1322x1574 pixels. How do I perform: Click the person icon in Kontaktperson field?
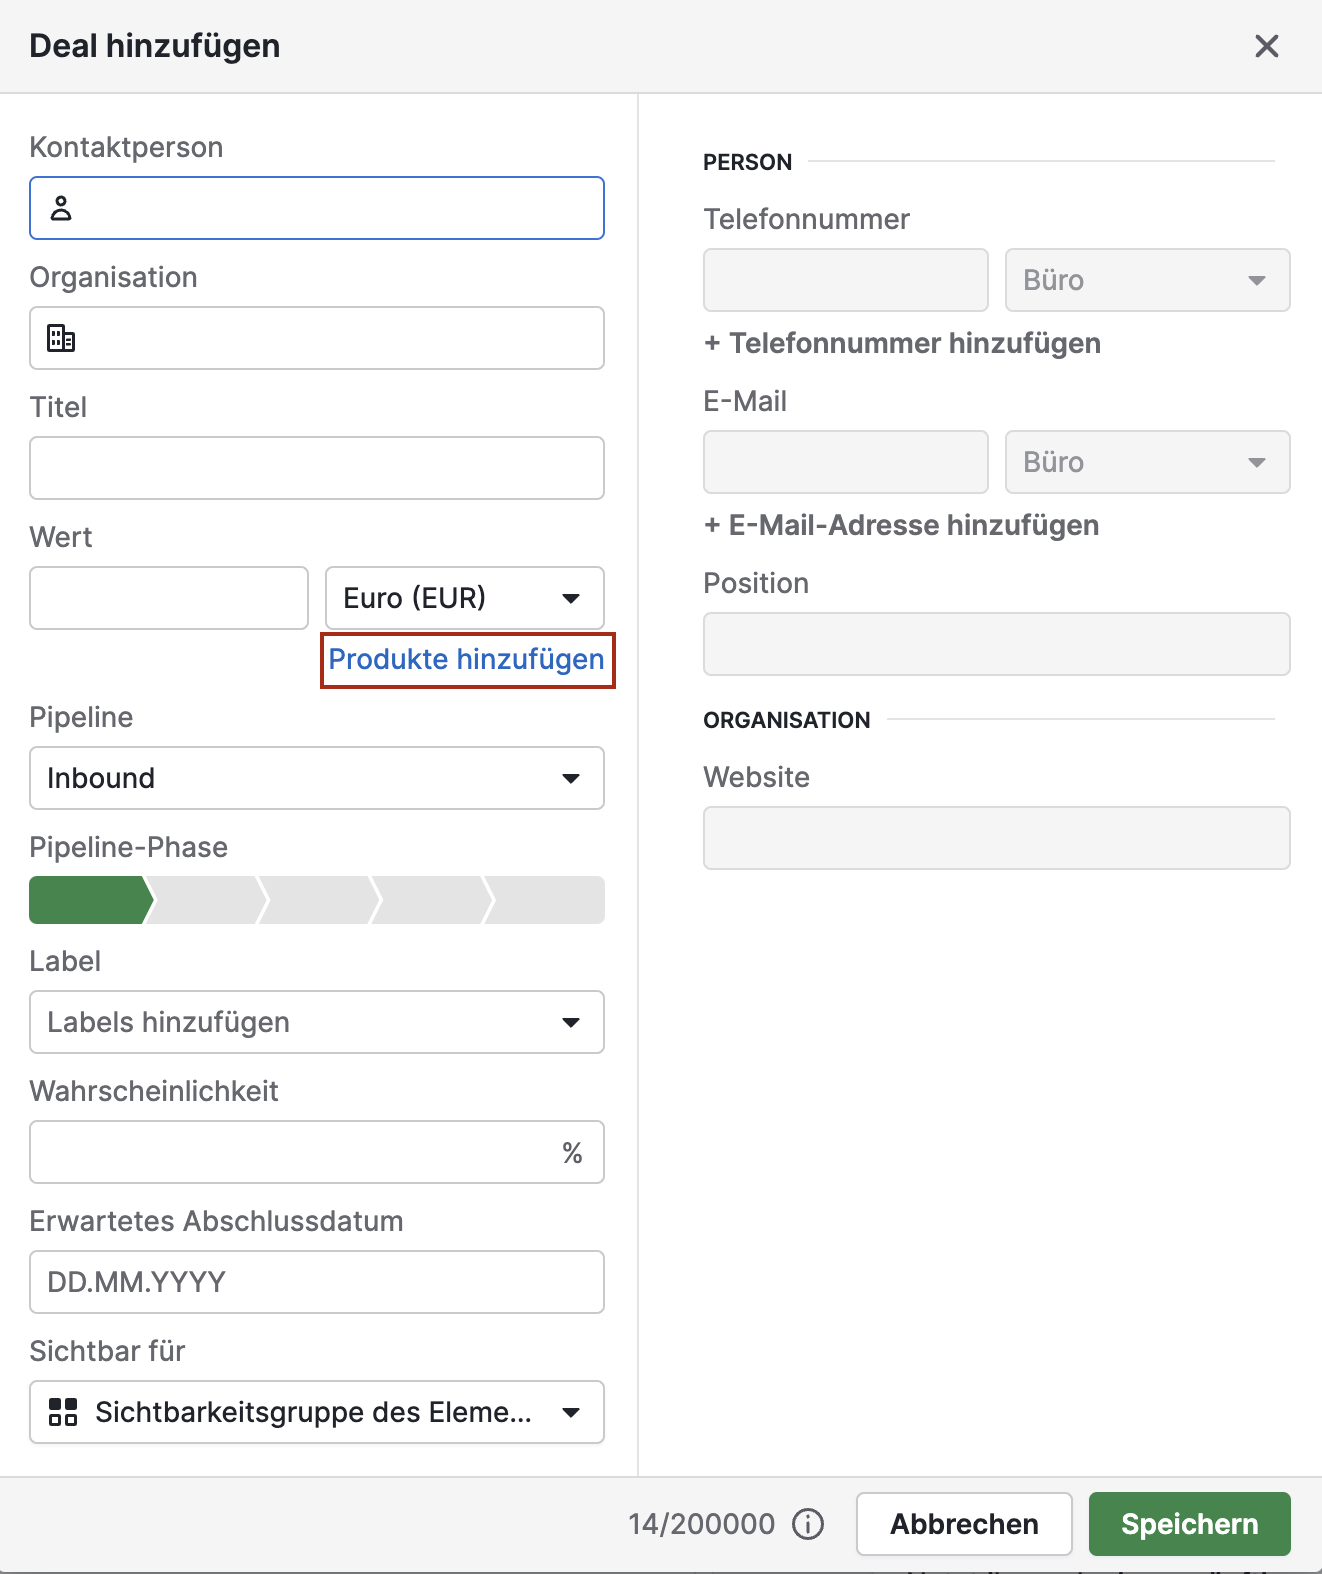[61, 208]
